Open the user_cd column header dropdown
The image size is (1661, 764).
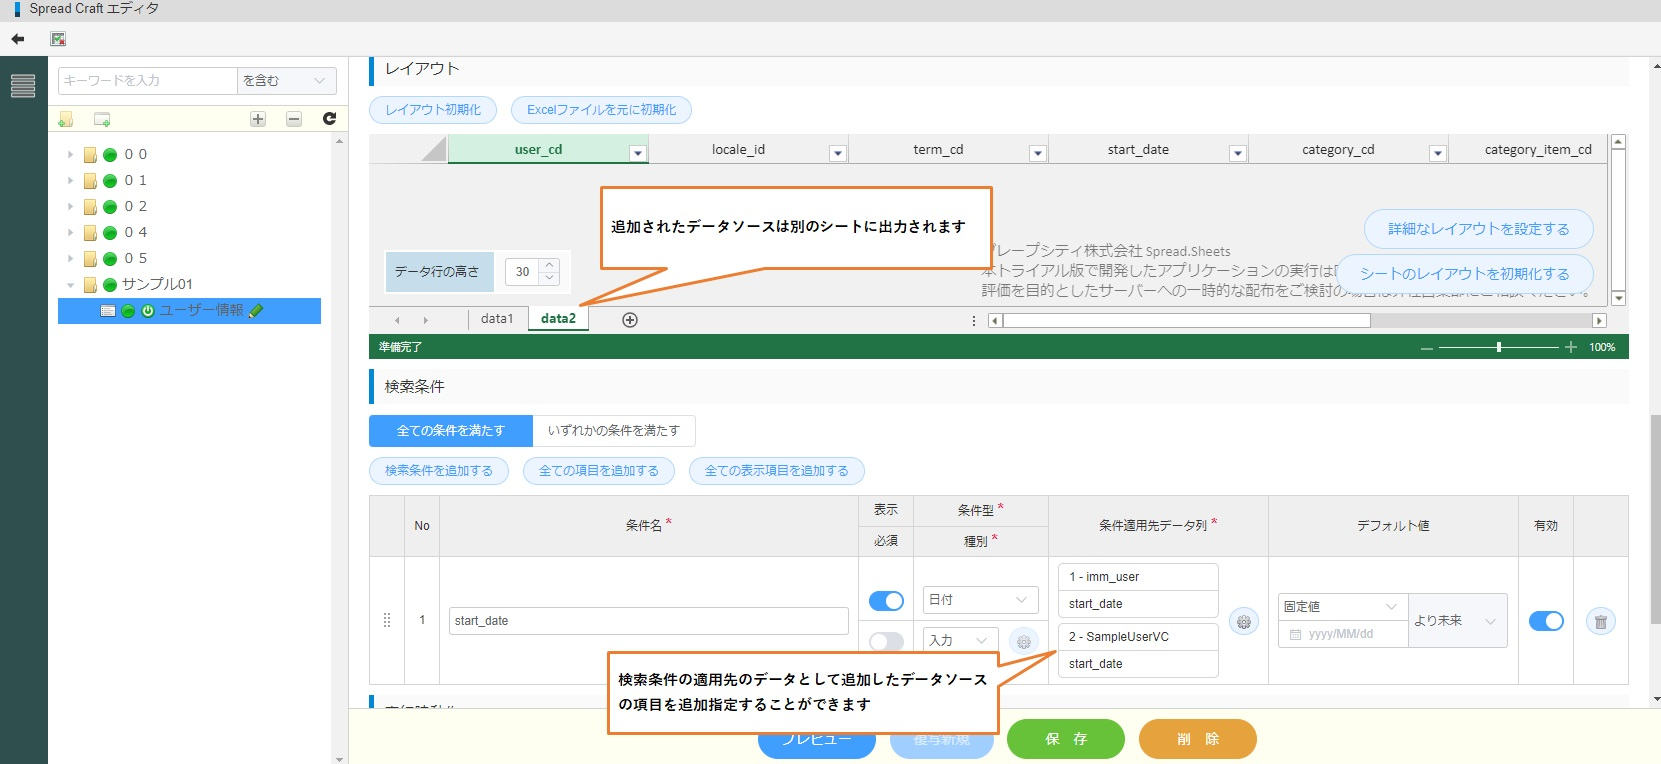tap(637, 153)
